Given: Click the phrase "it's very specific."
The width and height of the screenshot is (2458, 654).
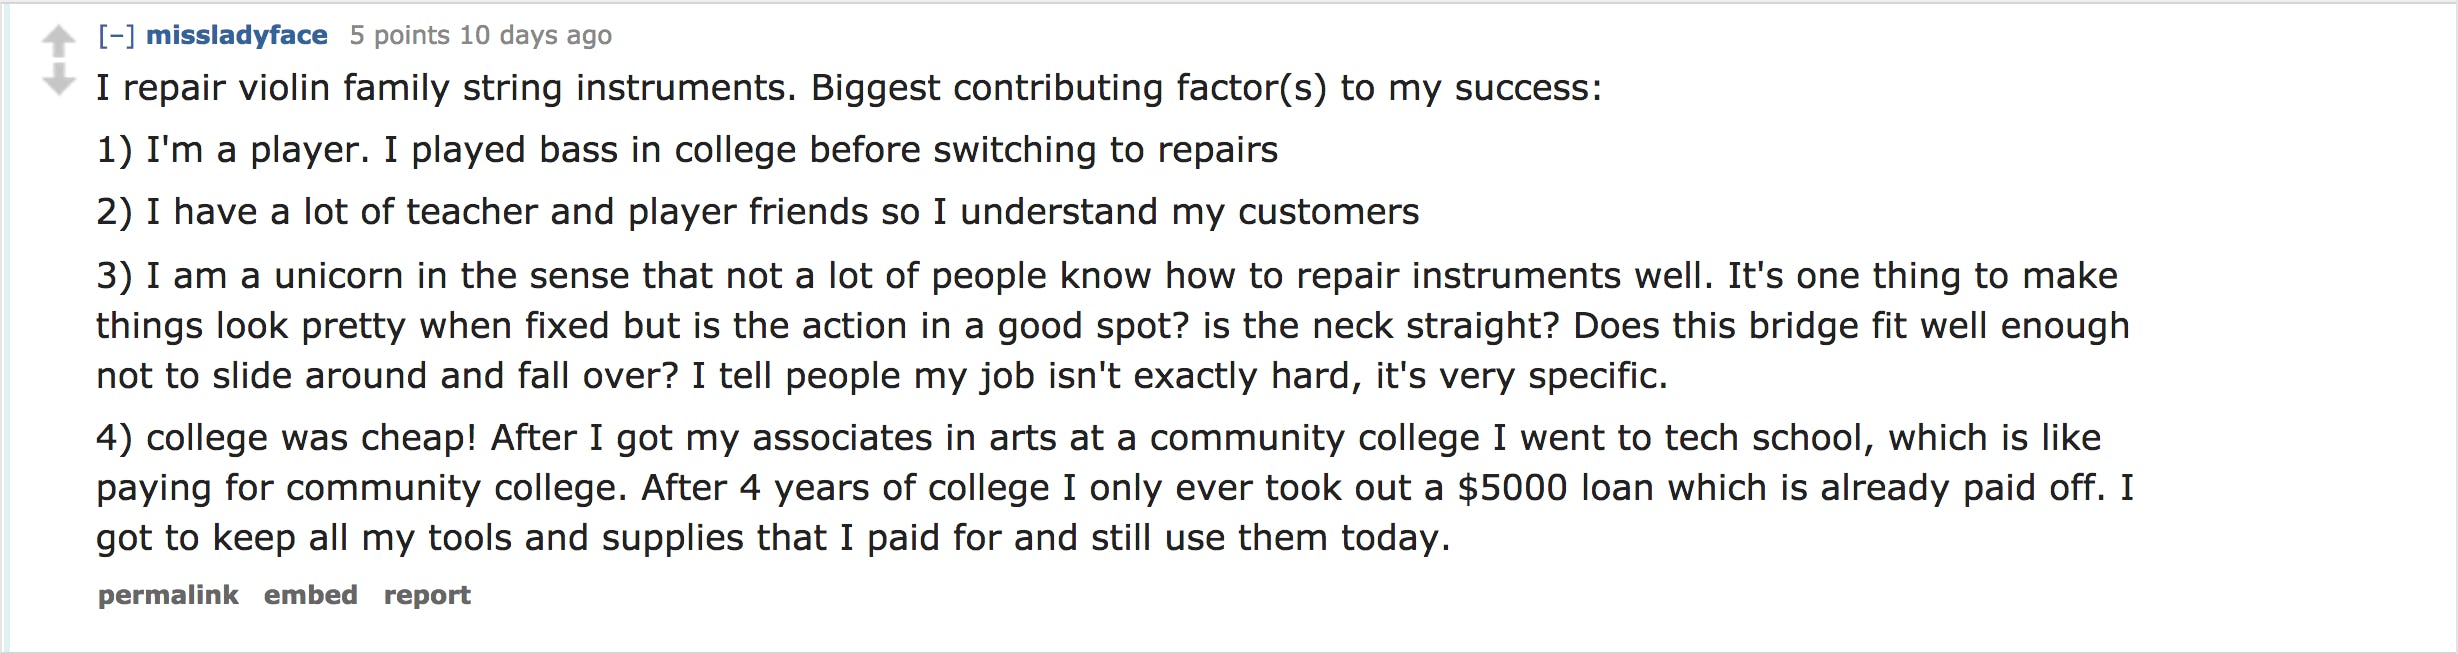Looking at the screenshot, I should coord(1522,376).
